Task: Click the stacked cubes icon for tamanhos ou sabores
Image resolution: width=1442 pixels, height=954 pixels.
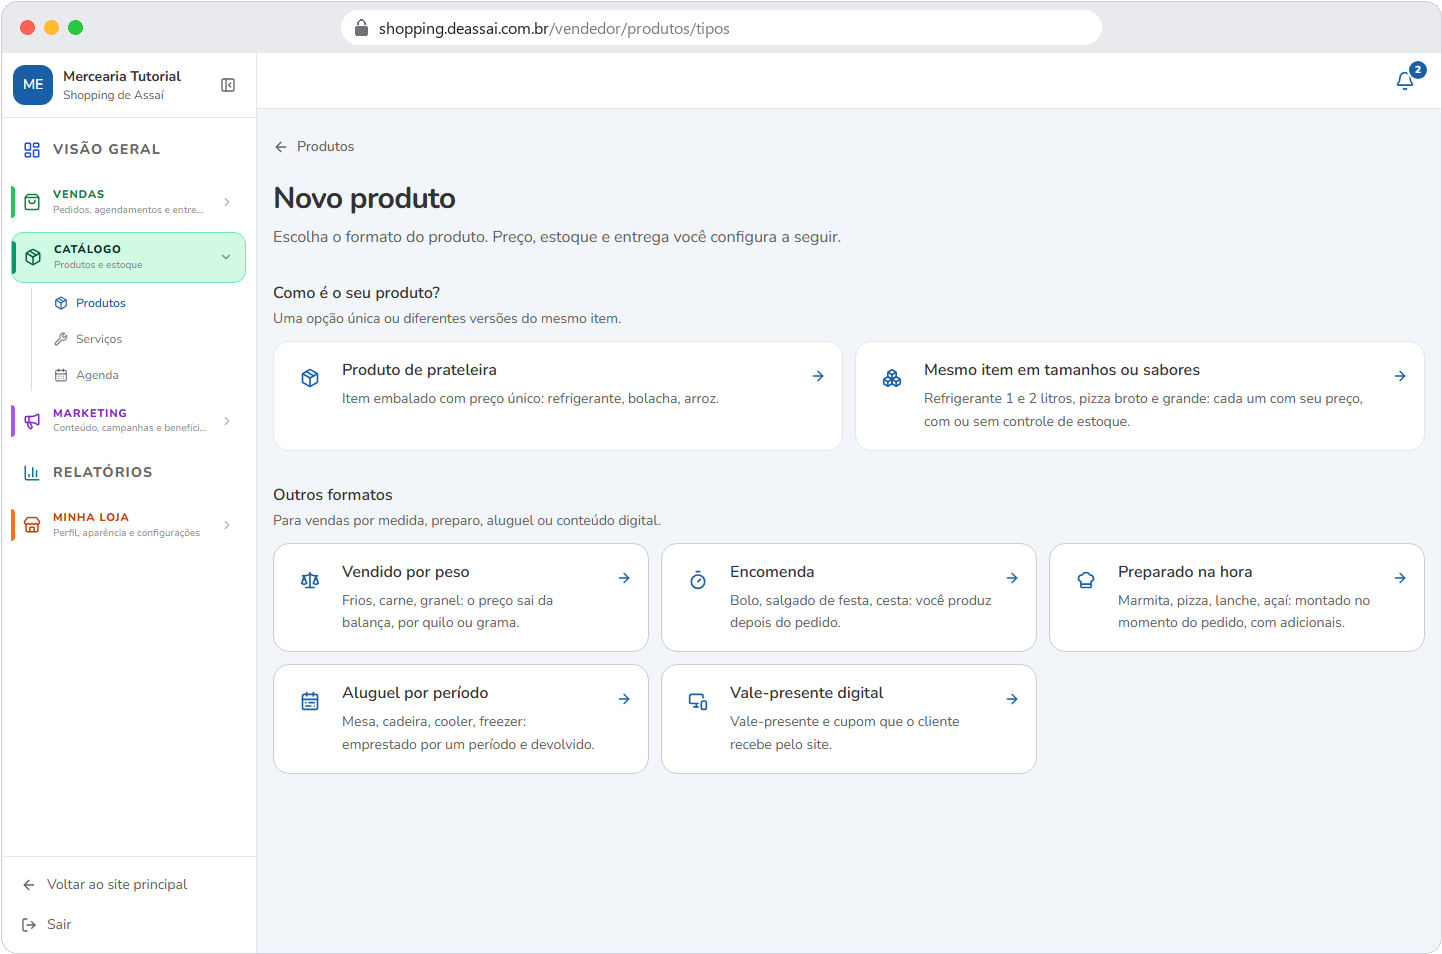Action: (x=892, y=378)
